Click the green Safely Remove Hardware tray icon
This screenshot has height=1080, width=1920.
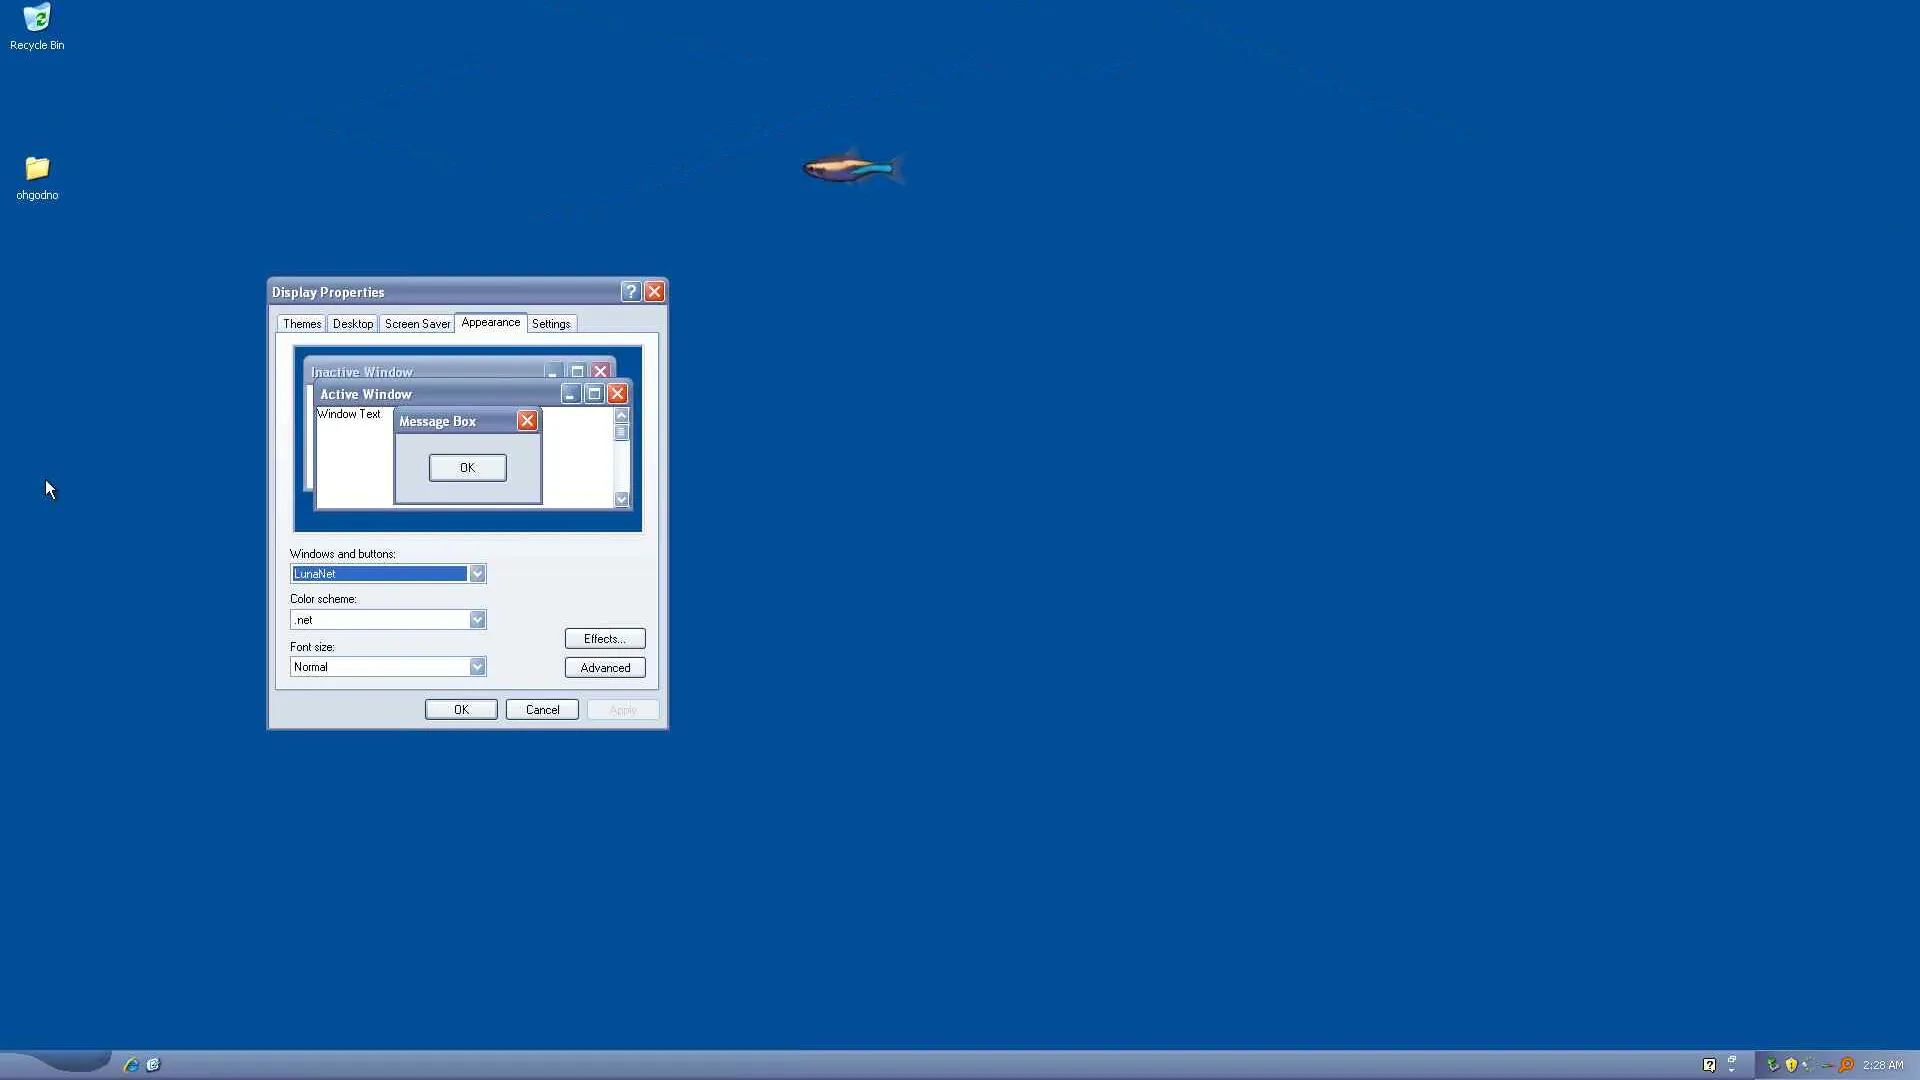tap(1773, 1065)
